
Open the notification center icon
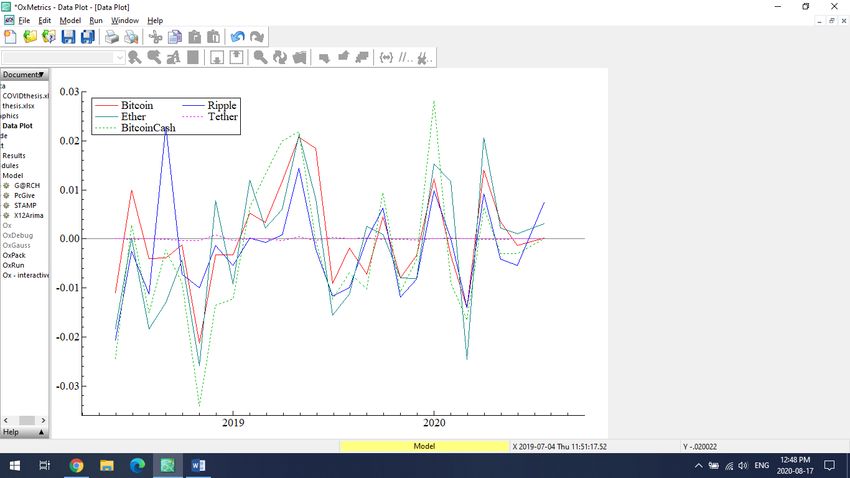pyautogui.click(x=829, y=466)
